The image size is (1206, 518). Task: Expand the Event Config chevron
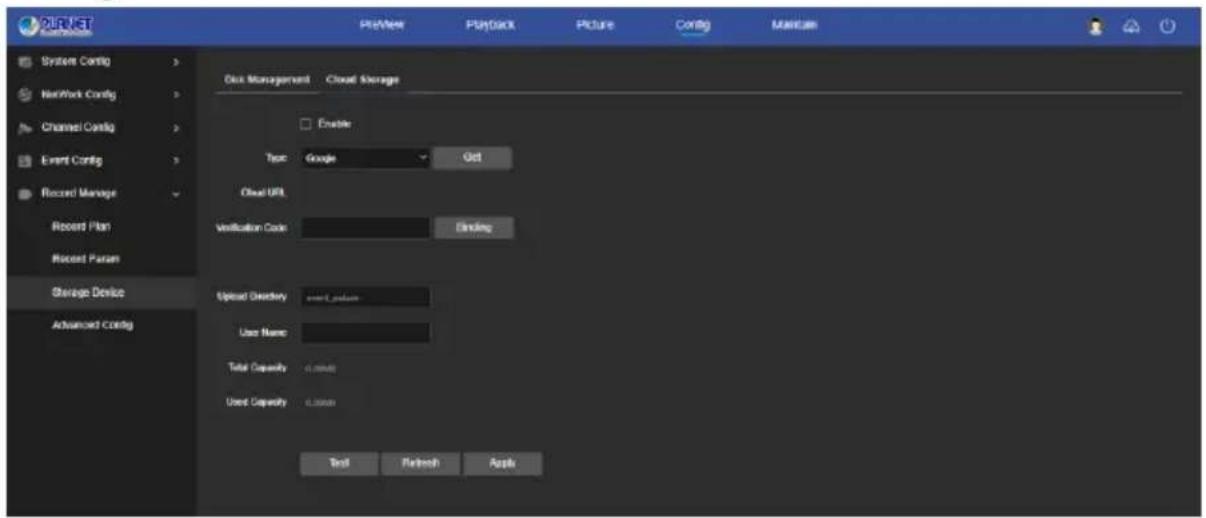pyautogui.click(x=176, y=159)
